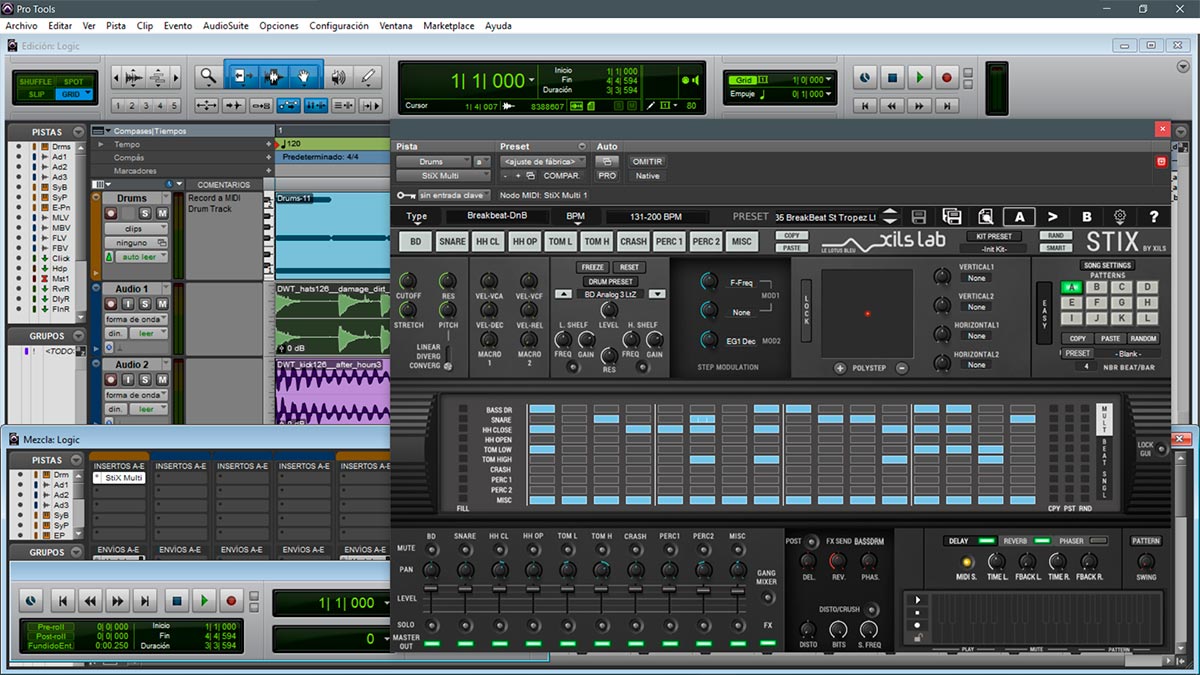Click the polystep minus icon

click(x=901, y=368)
